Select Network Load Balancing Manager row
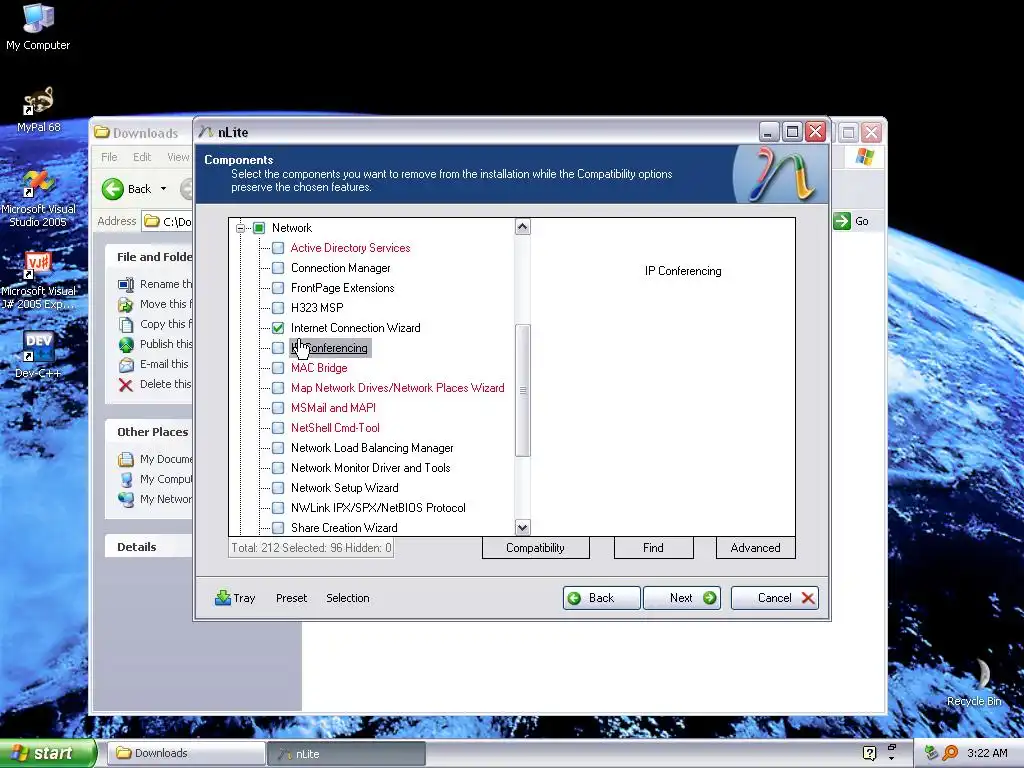1024x768 pixels. [x=372, y=448]
